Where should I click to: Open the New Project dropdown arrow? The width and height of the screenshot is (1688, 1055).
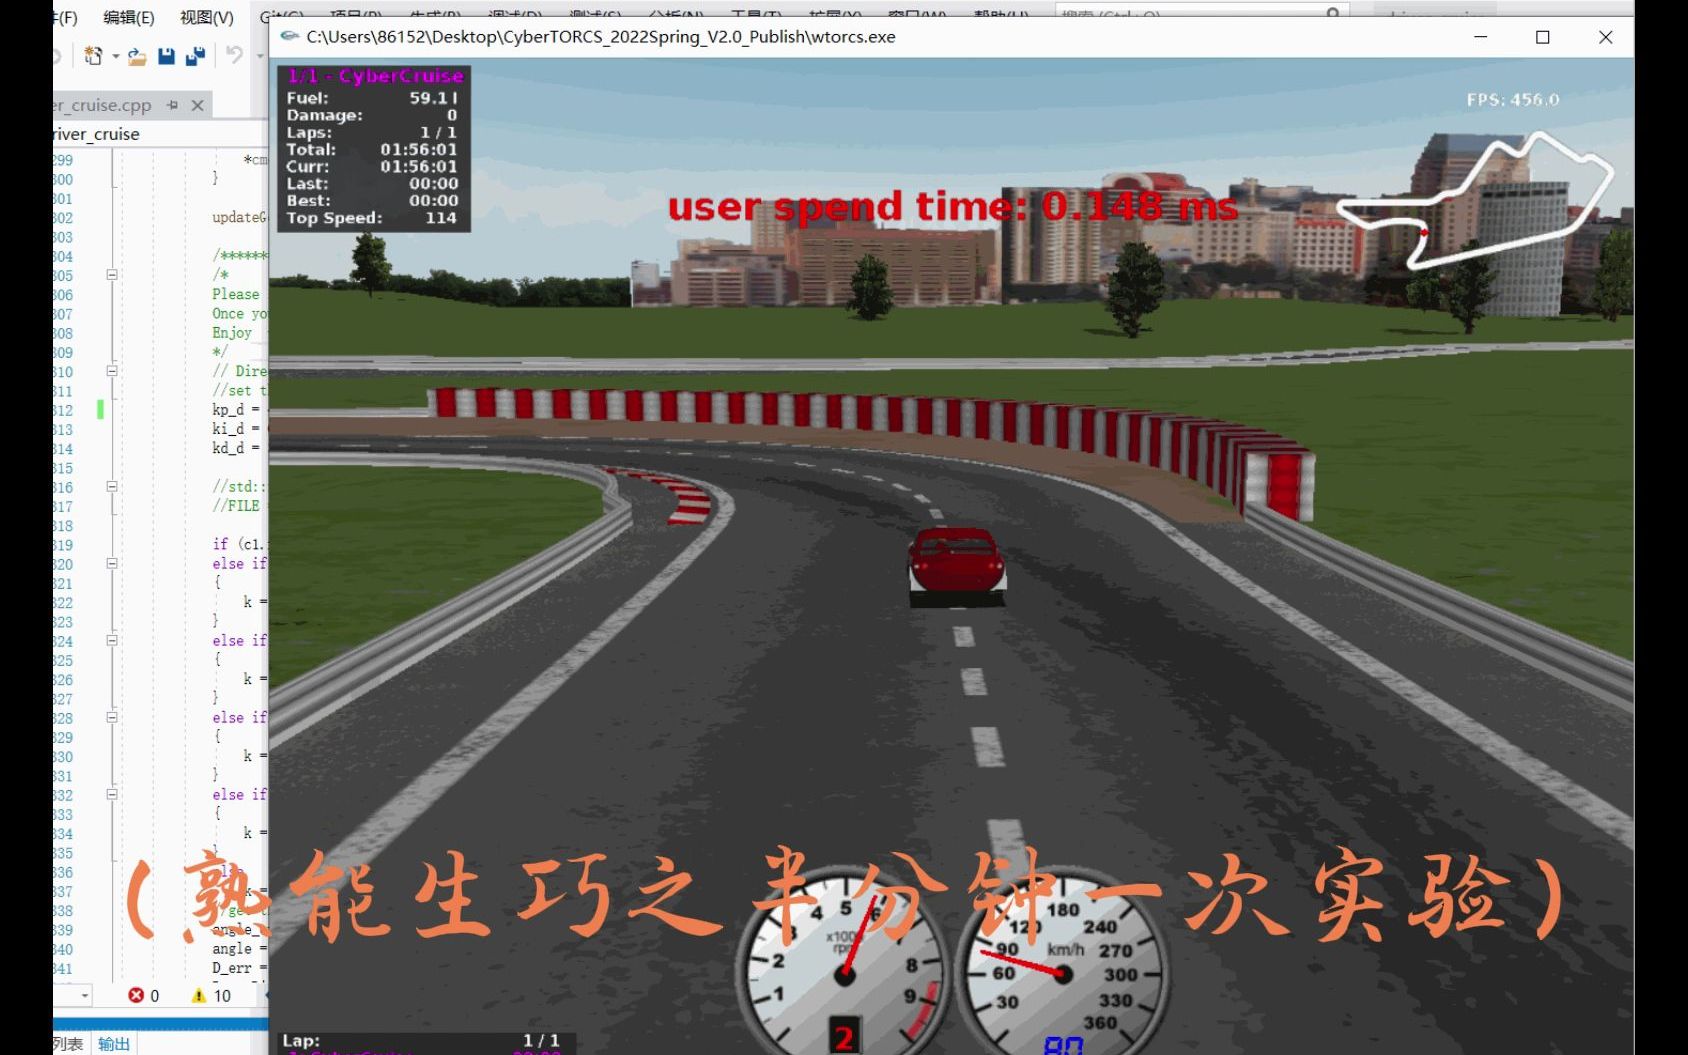[115, 56]
